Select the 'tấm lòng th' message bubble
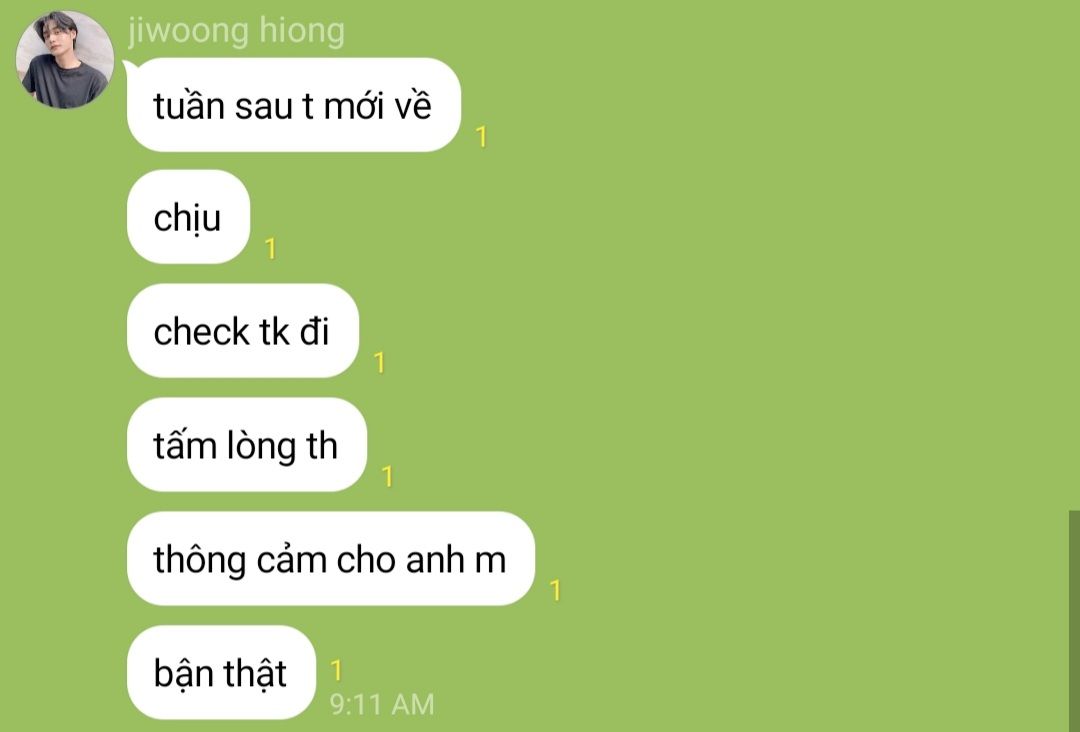The height and width of the screenshot is (732, 1080). [247, 444]
